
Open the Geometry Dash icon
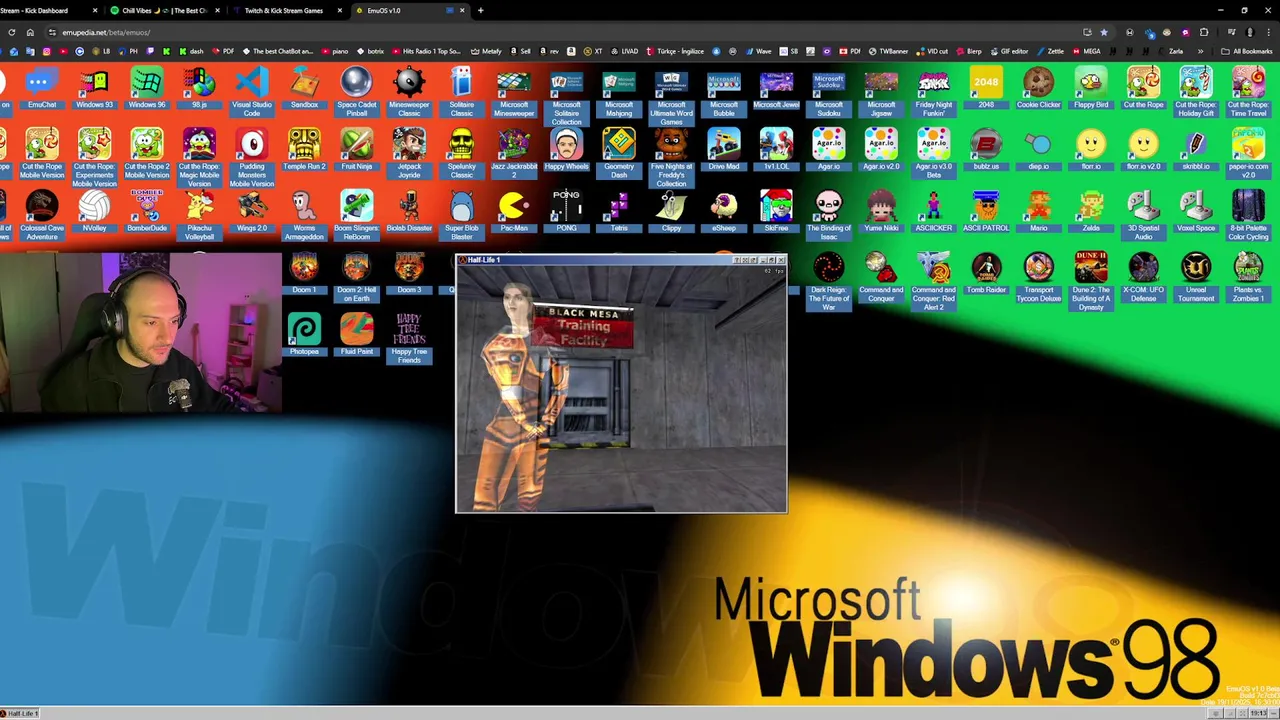(619, 154)
